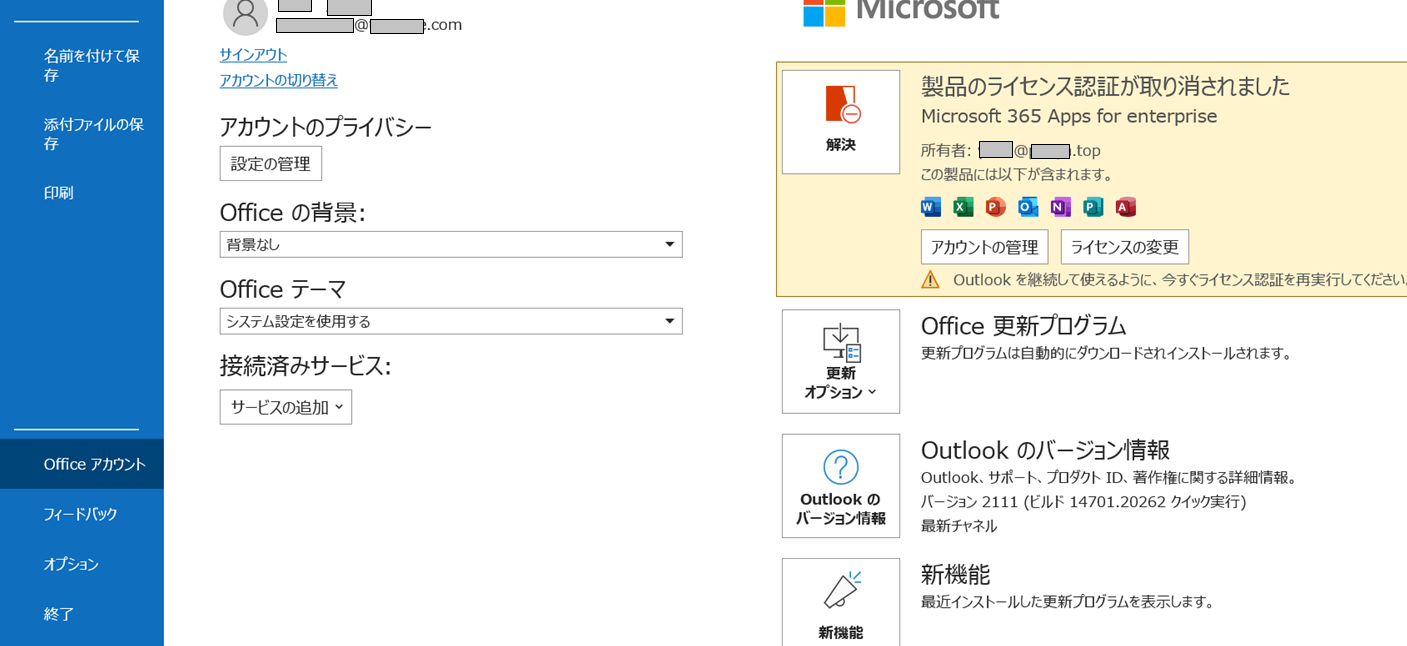Click the アカウントの管理 button

pyautogui.click(x=984, y=247)
